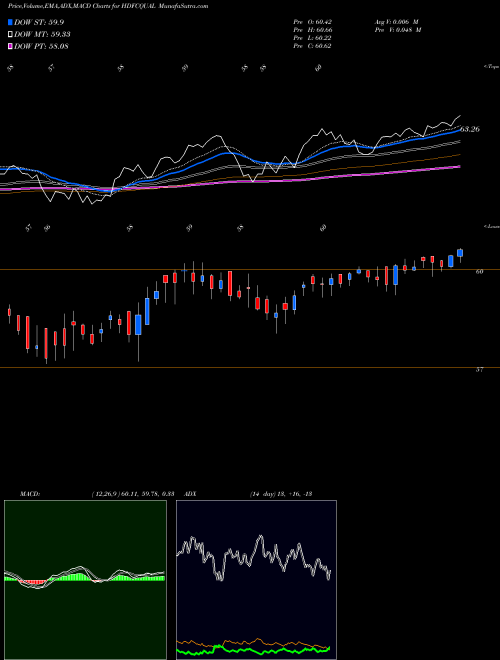
Task: Open the dark blue ADX indicator panel
Action: click(x=256, y=580)
